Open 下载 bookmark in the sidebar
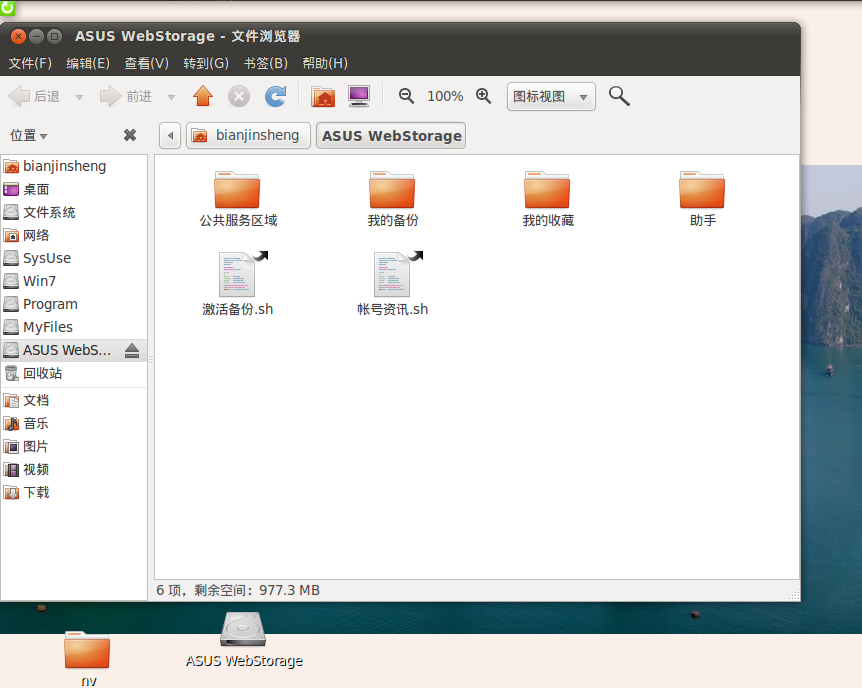Screen dimensions: 862x688 point(74,493)
